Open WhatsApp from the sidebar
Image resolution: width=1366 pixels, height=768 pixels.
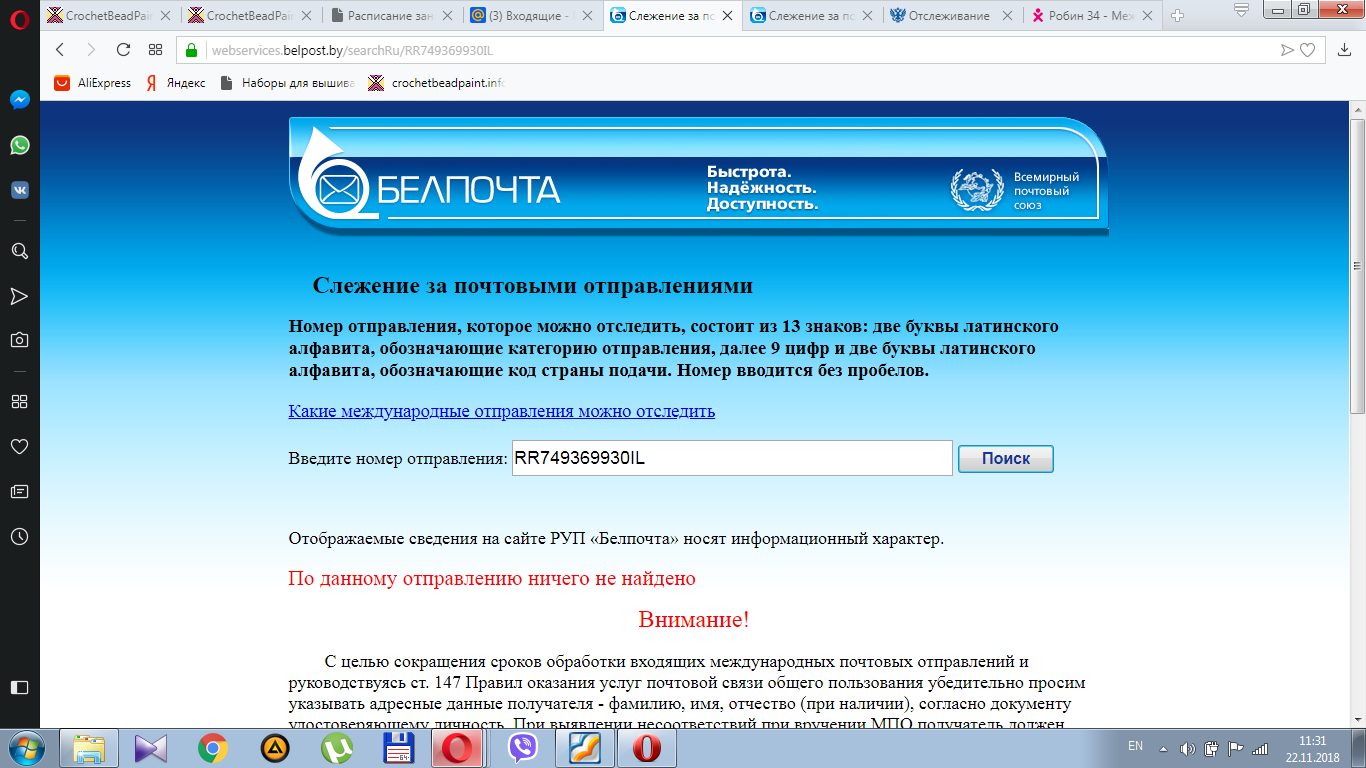[x=19, y=146]
